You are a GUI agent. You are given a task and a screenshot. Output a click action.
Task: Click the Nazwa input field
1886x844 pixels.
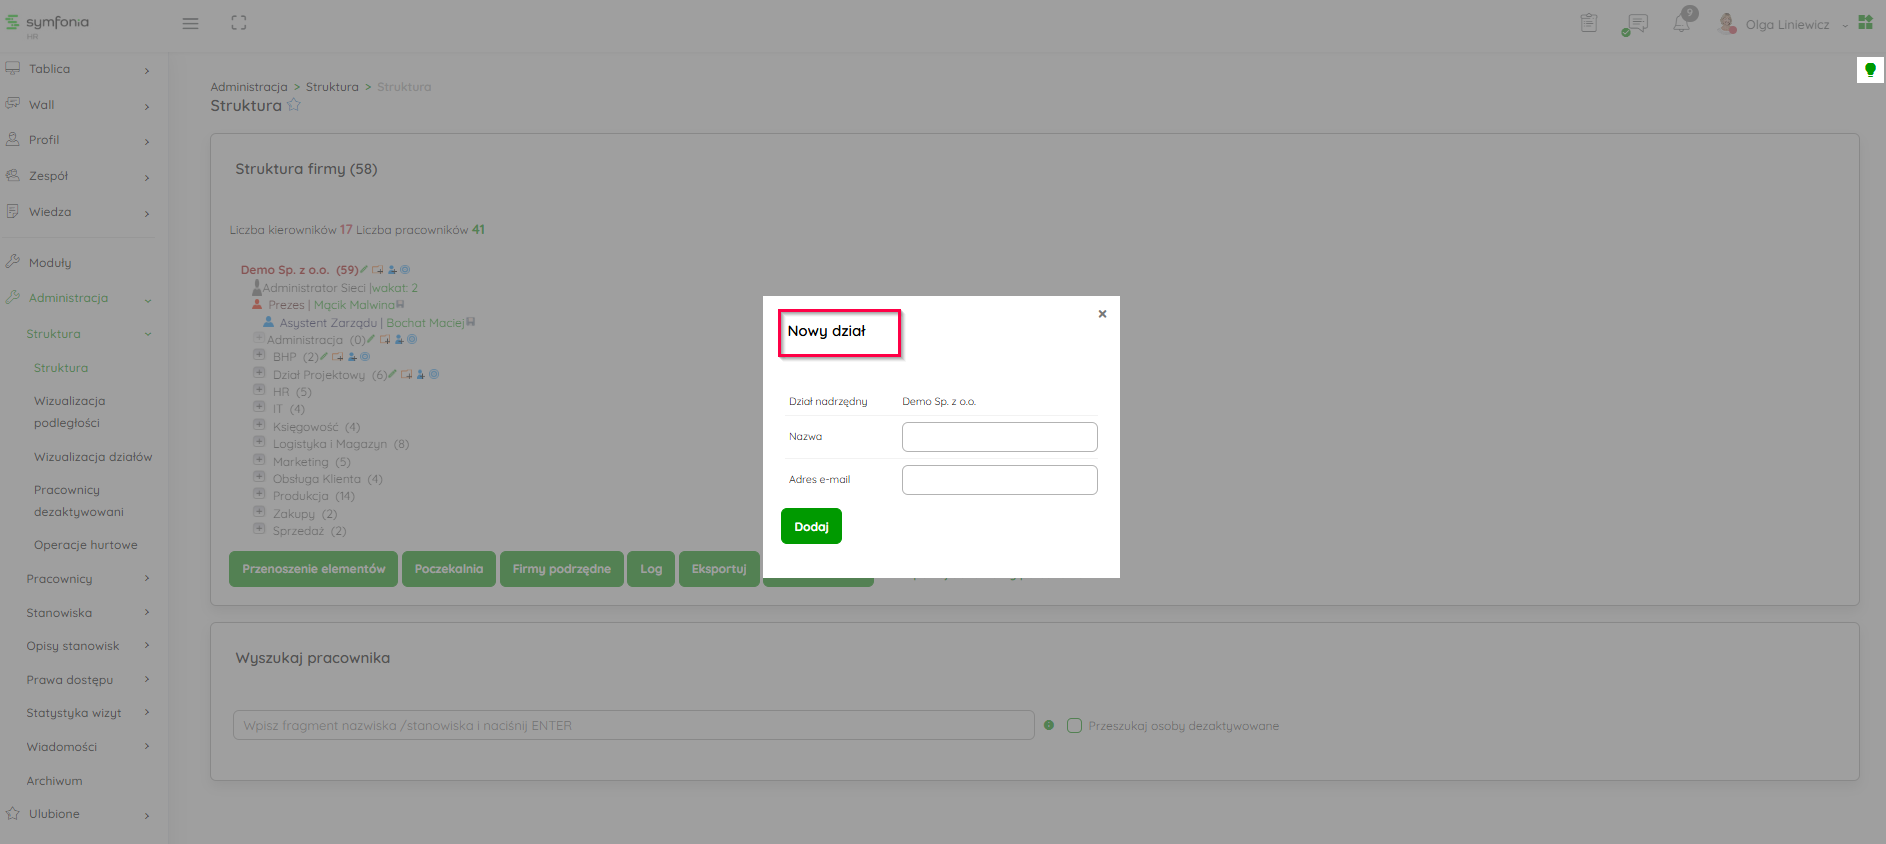pos(999,437)
